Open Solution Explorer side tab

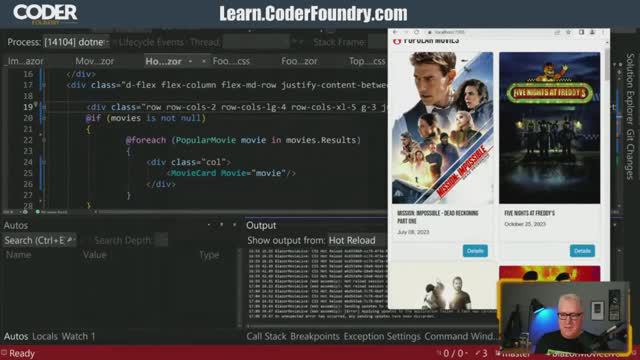(x=630, y=89)
